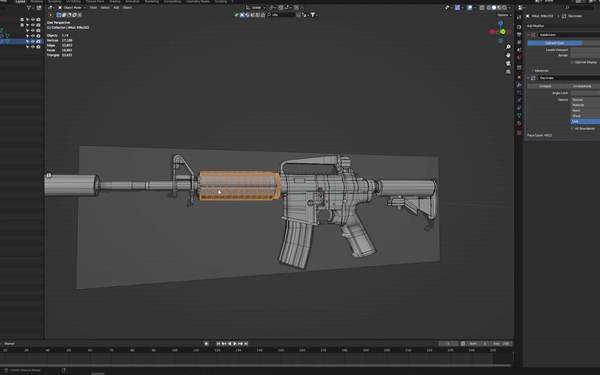Switch decimate mode to Un-Subdivide tab

pyautogui.click(x=582, y=86)
